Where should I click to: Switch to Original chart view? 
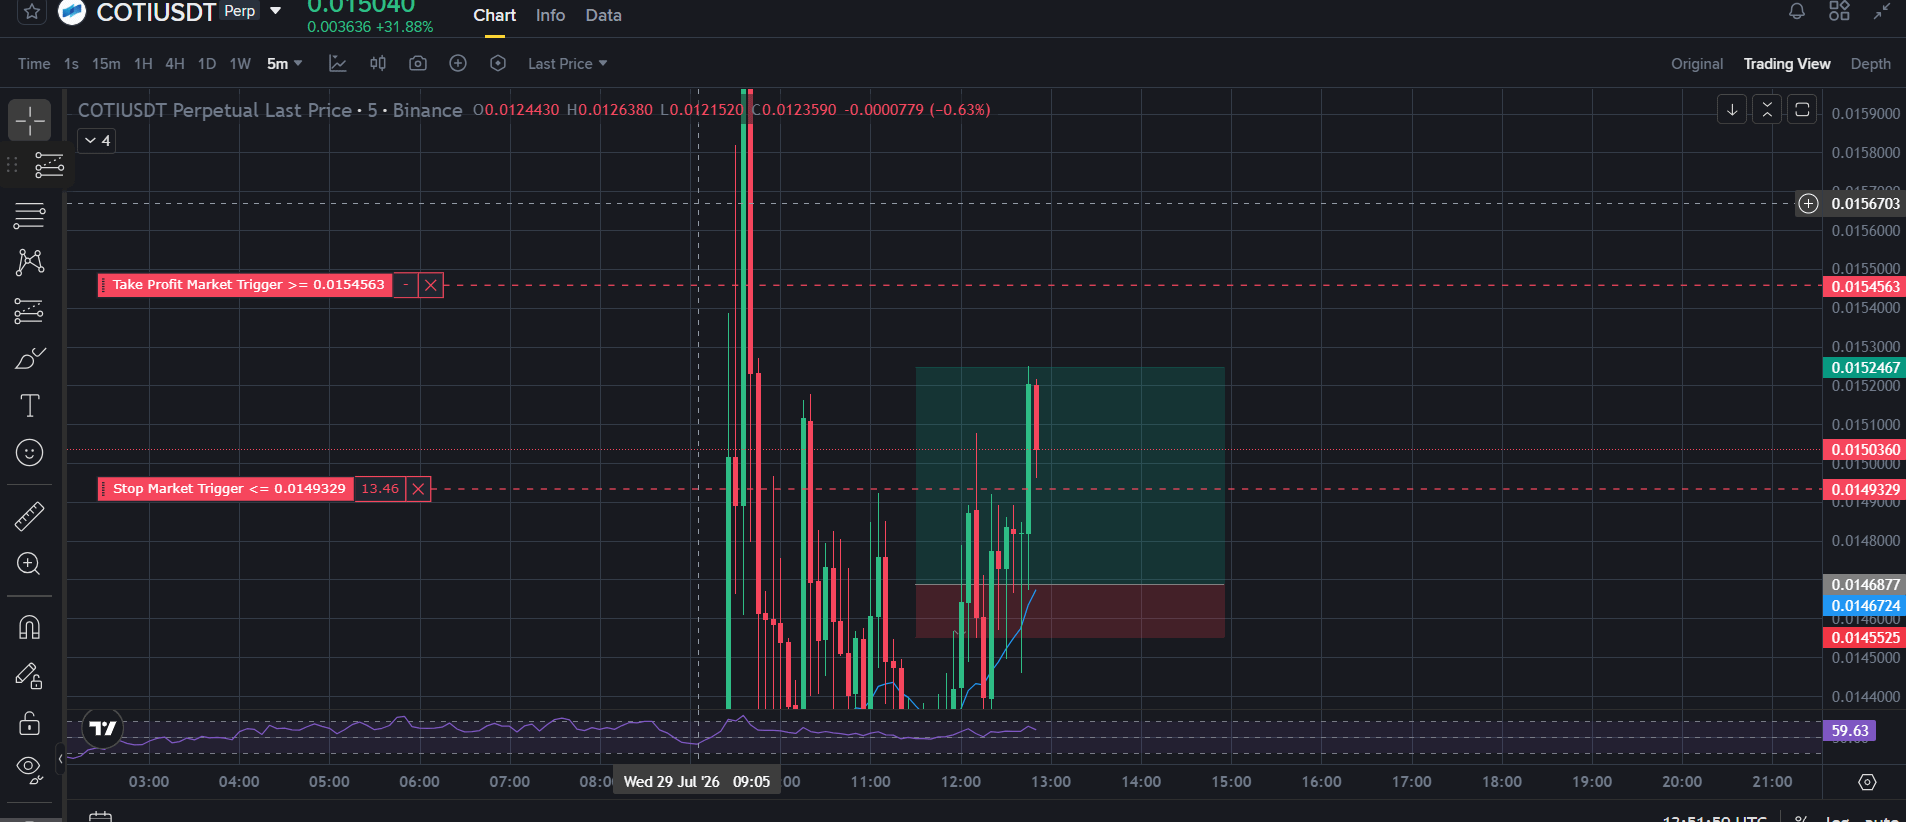(x=1697, y=63)
